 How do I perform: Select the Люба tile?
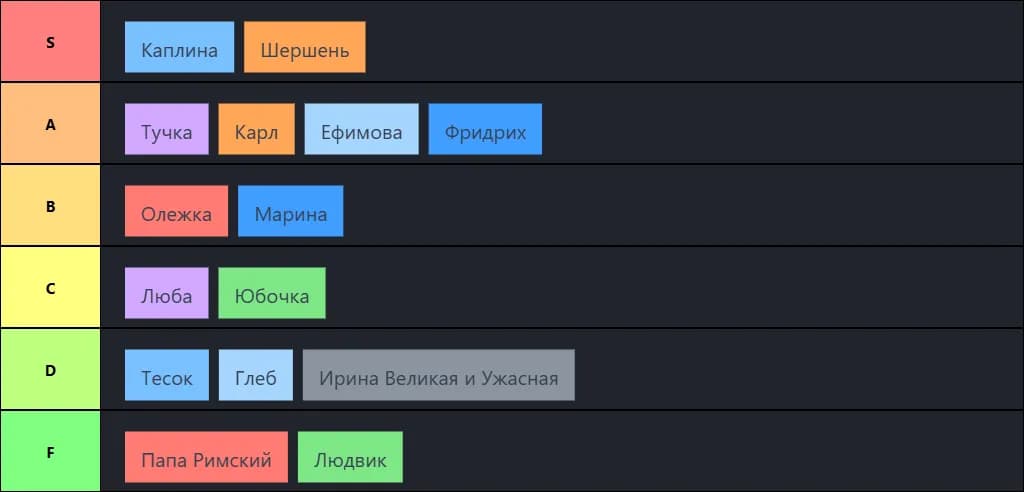coord(167,293)
